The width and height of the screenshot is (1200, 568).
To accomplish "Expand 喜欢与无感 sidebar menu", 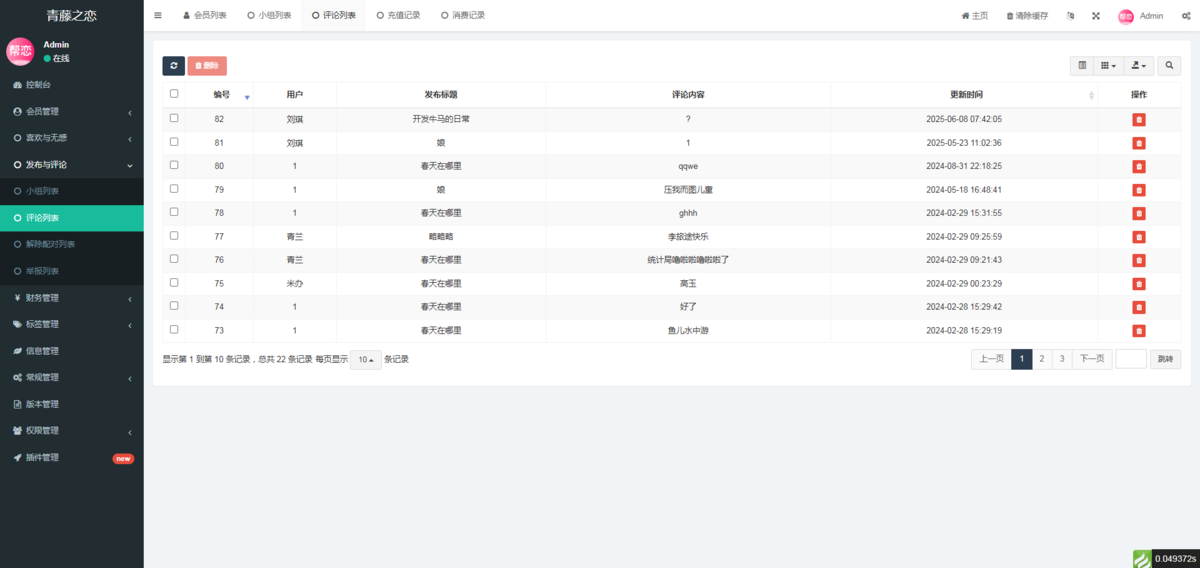I will [x=72, y=138].
